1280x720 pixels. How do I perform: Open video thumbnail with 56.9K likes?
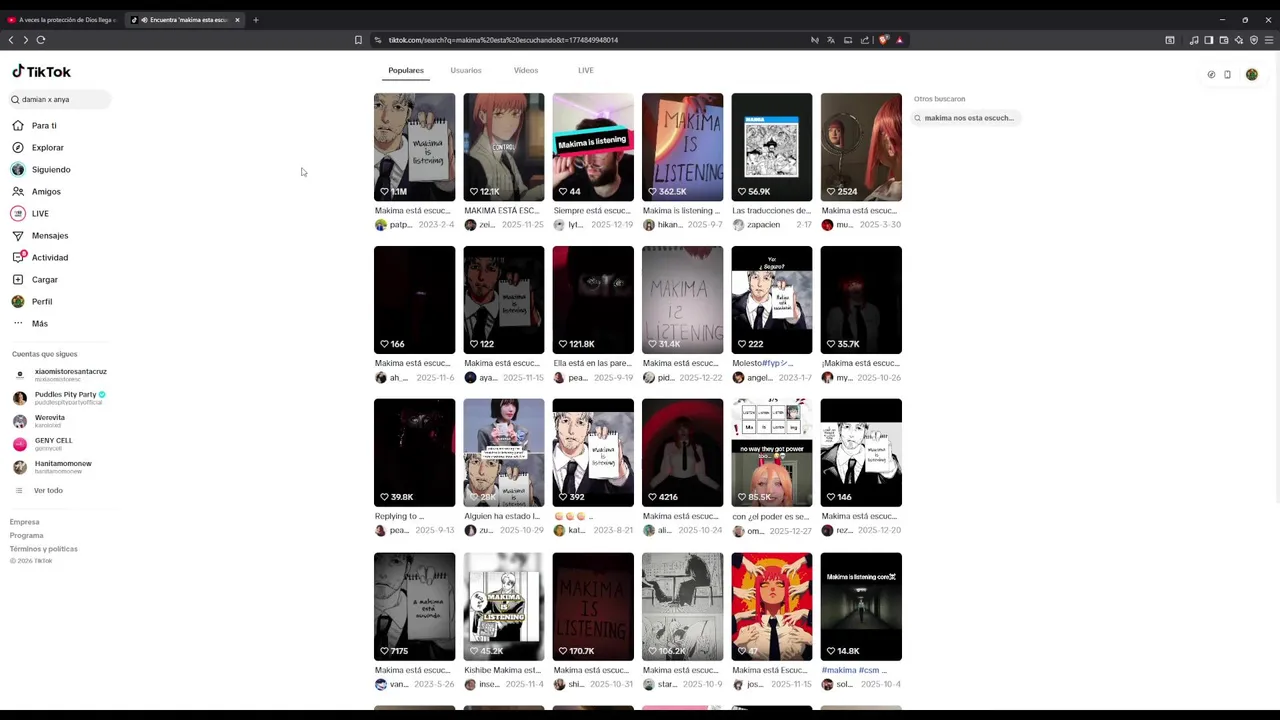pos(772,147)
